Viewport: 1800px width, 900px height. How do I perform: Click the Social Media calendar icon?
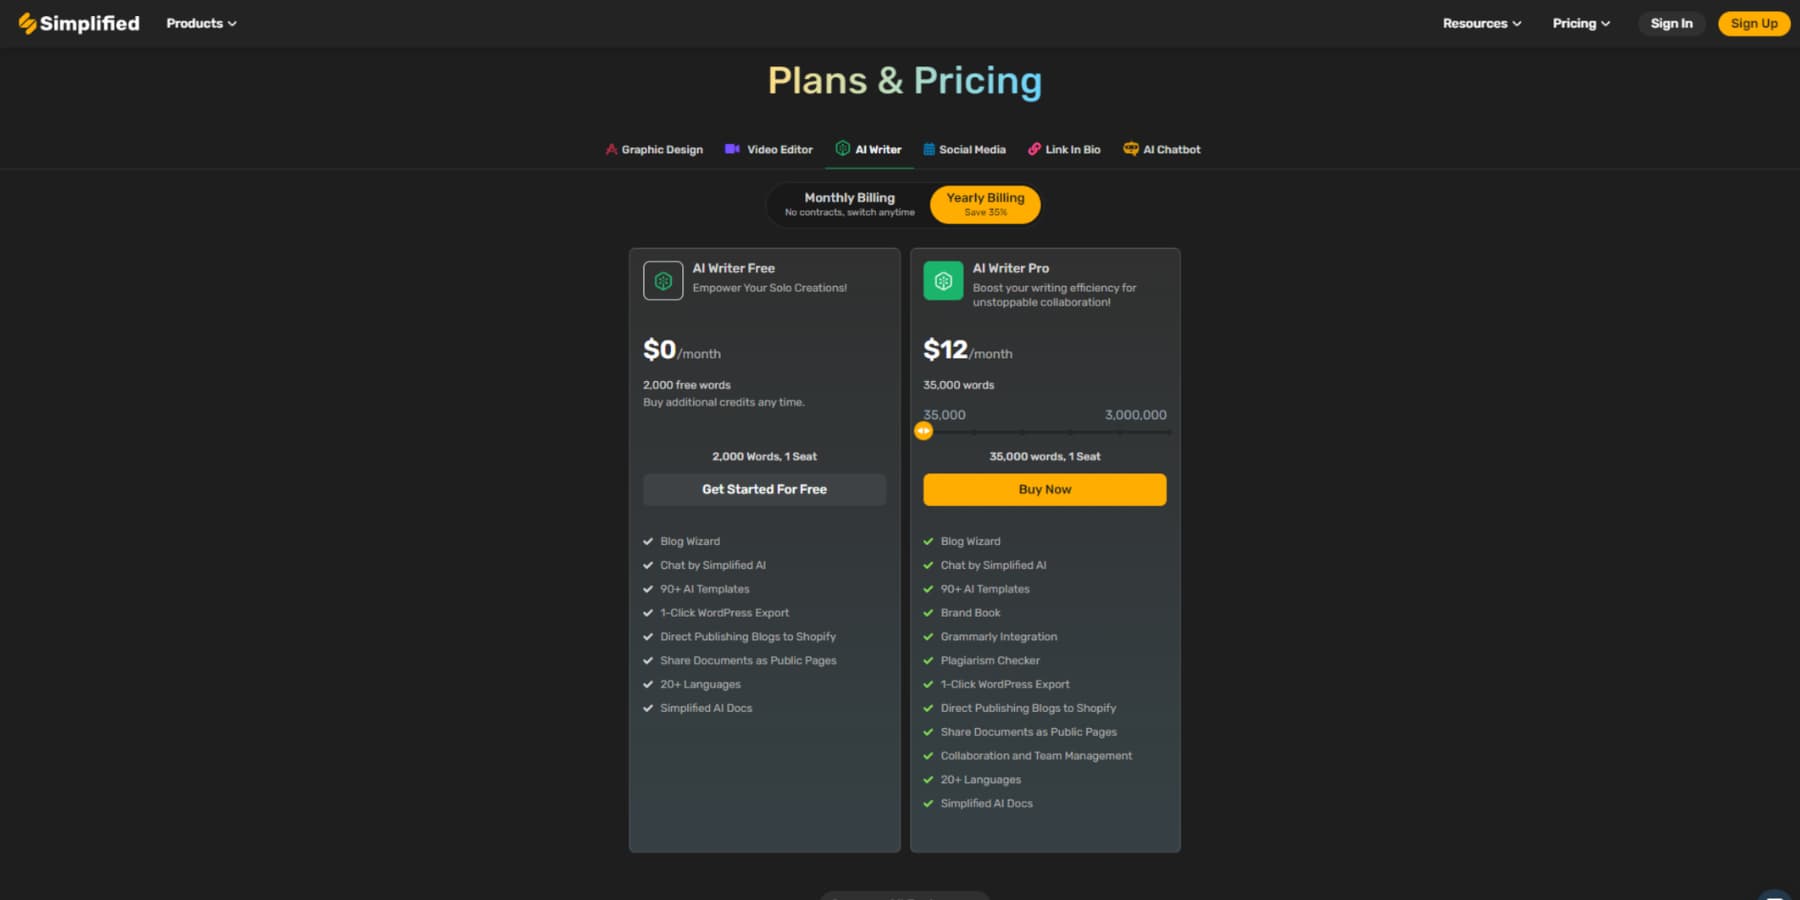coord(928,149)
